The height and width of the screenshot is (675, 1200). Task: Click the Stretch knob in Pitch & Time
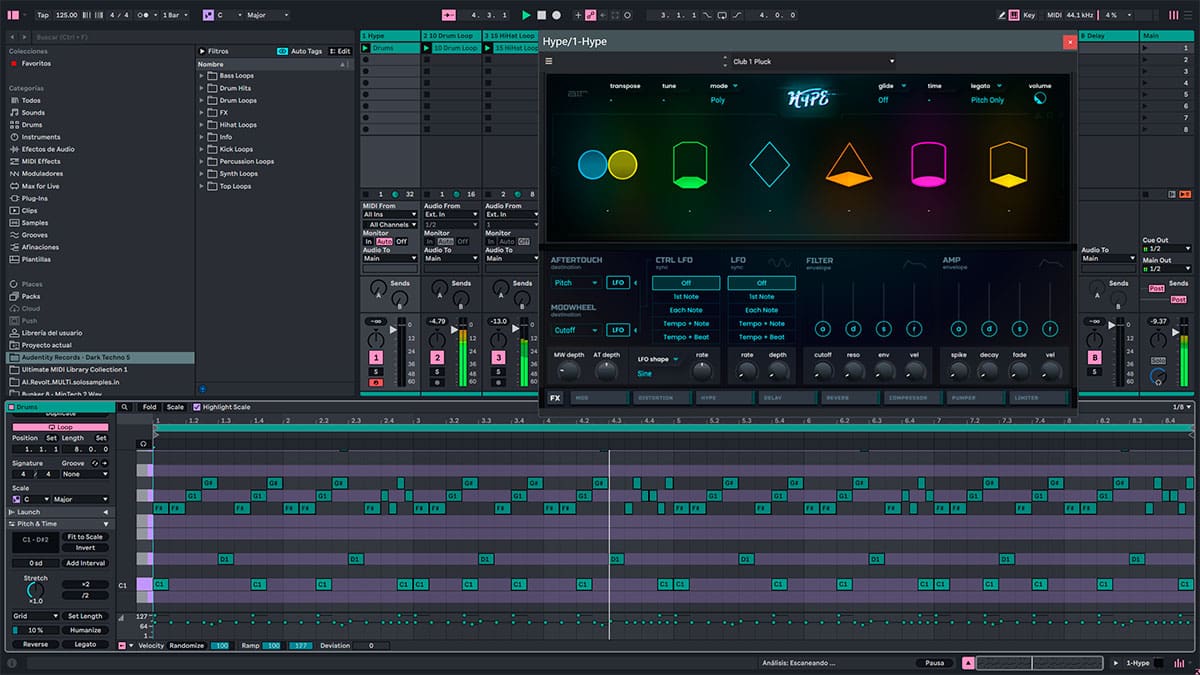(36, 590)
